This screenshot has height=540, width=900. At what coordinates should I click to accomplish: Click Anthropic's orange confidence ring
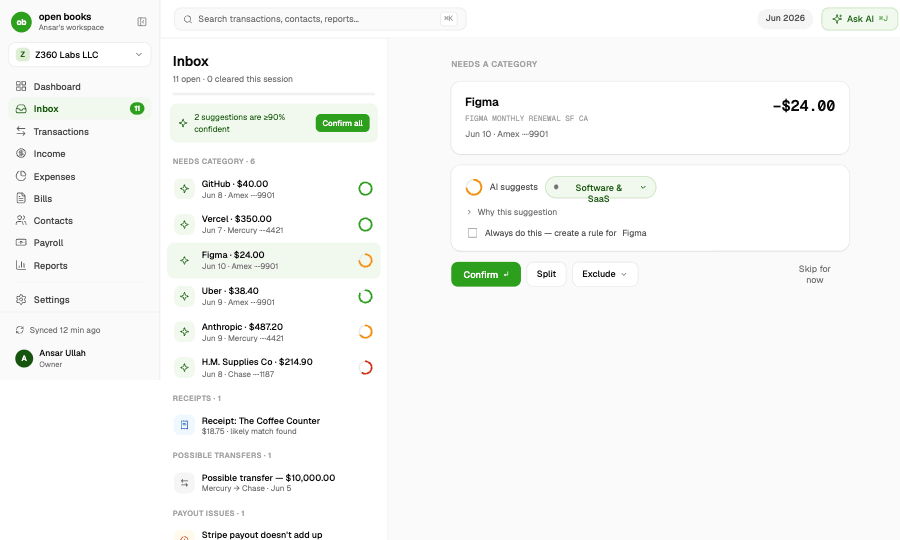(365, 332)
